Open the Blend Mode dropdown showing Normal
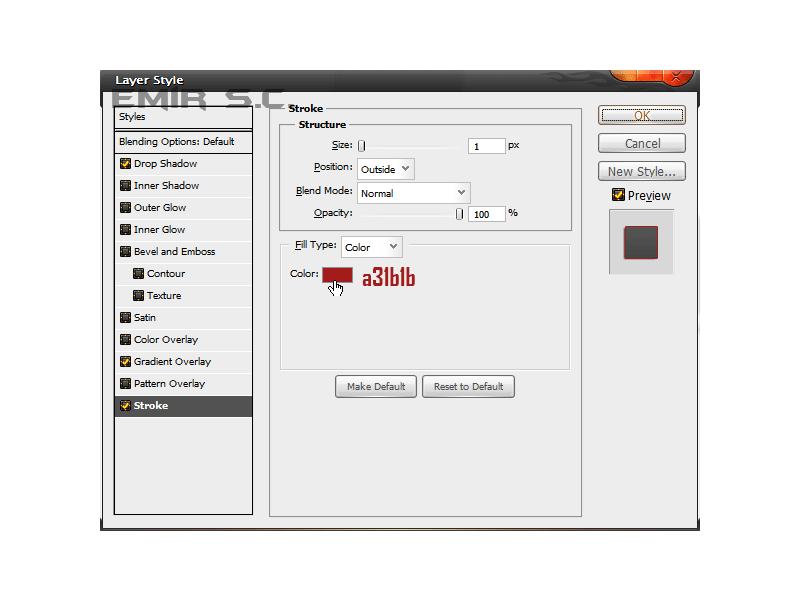Screen dimensions: 800x600 click(x=414, y=193)
